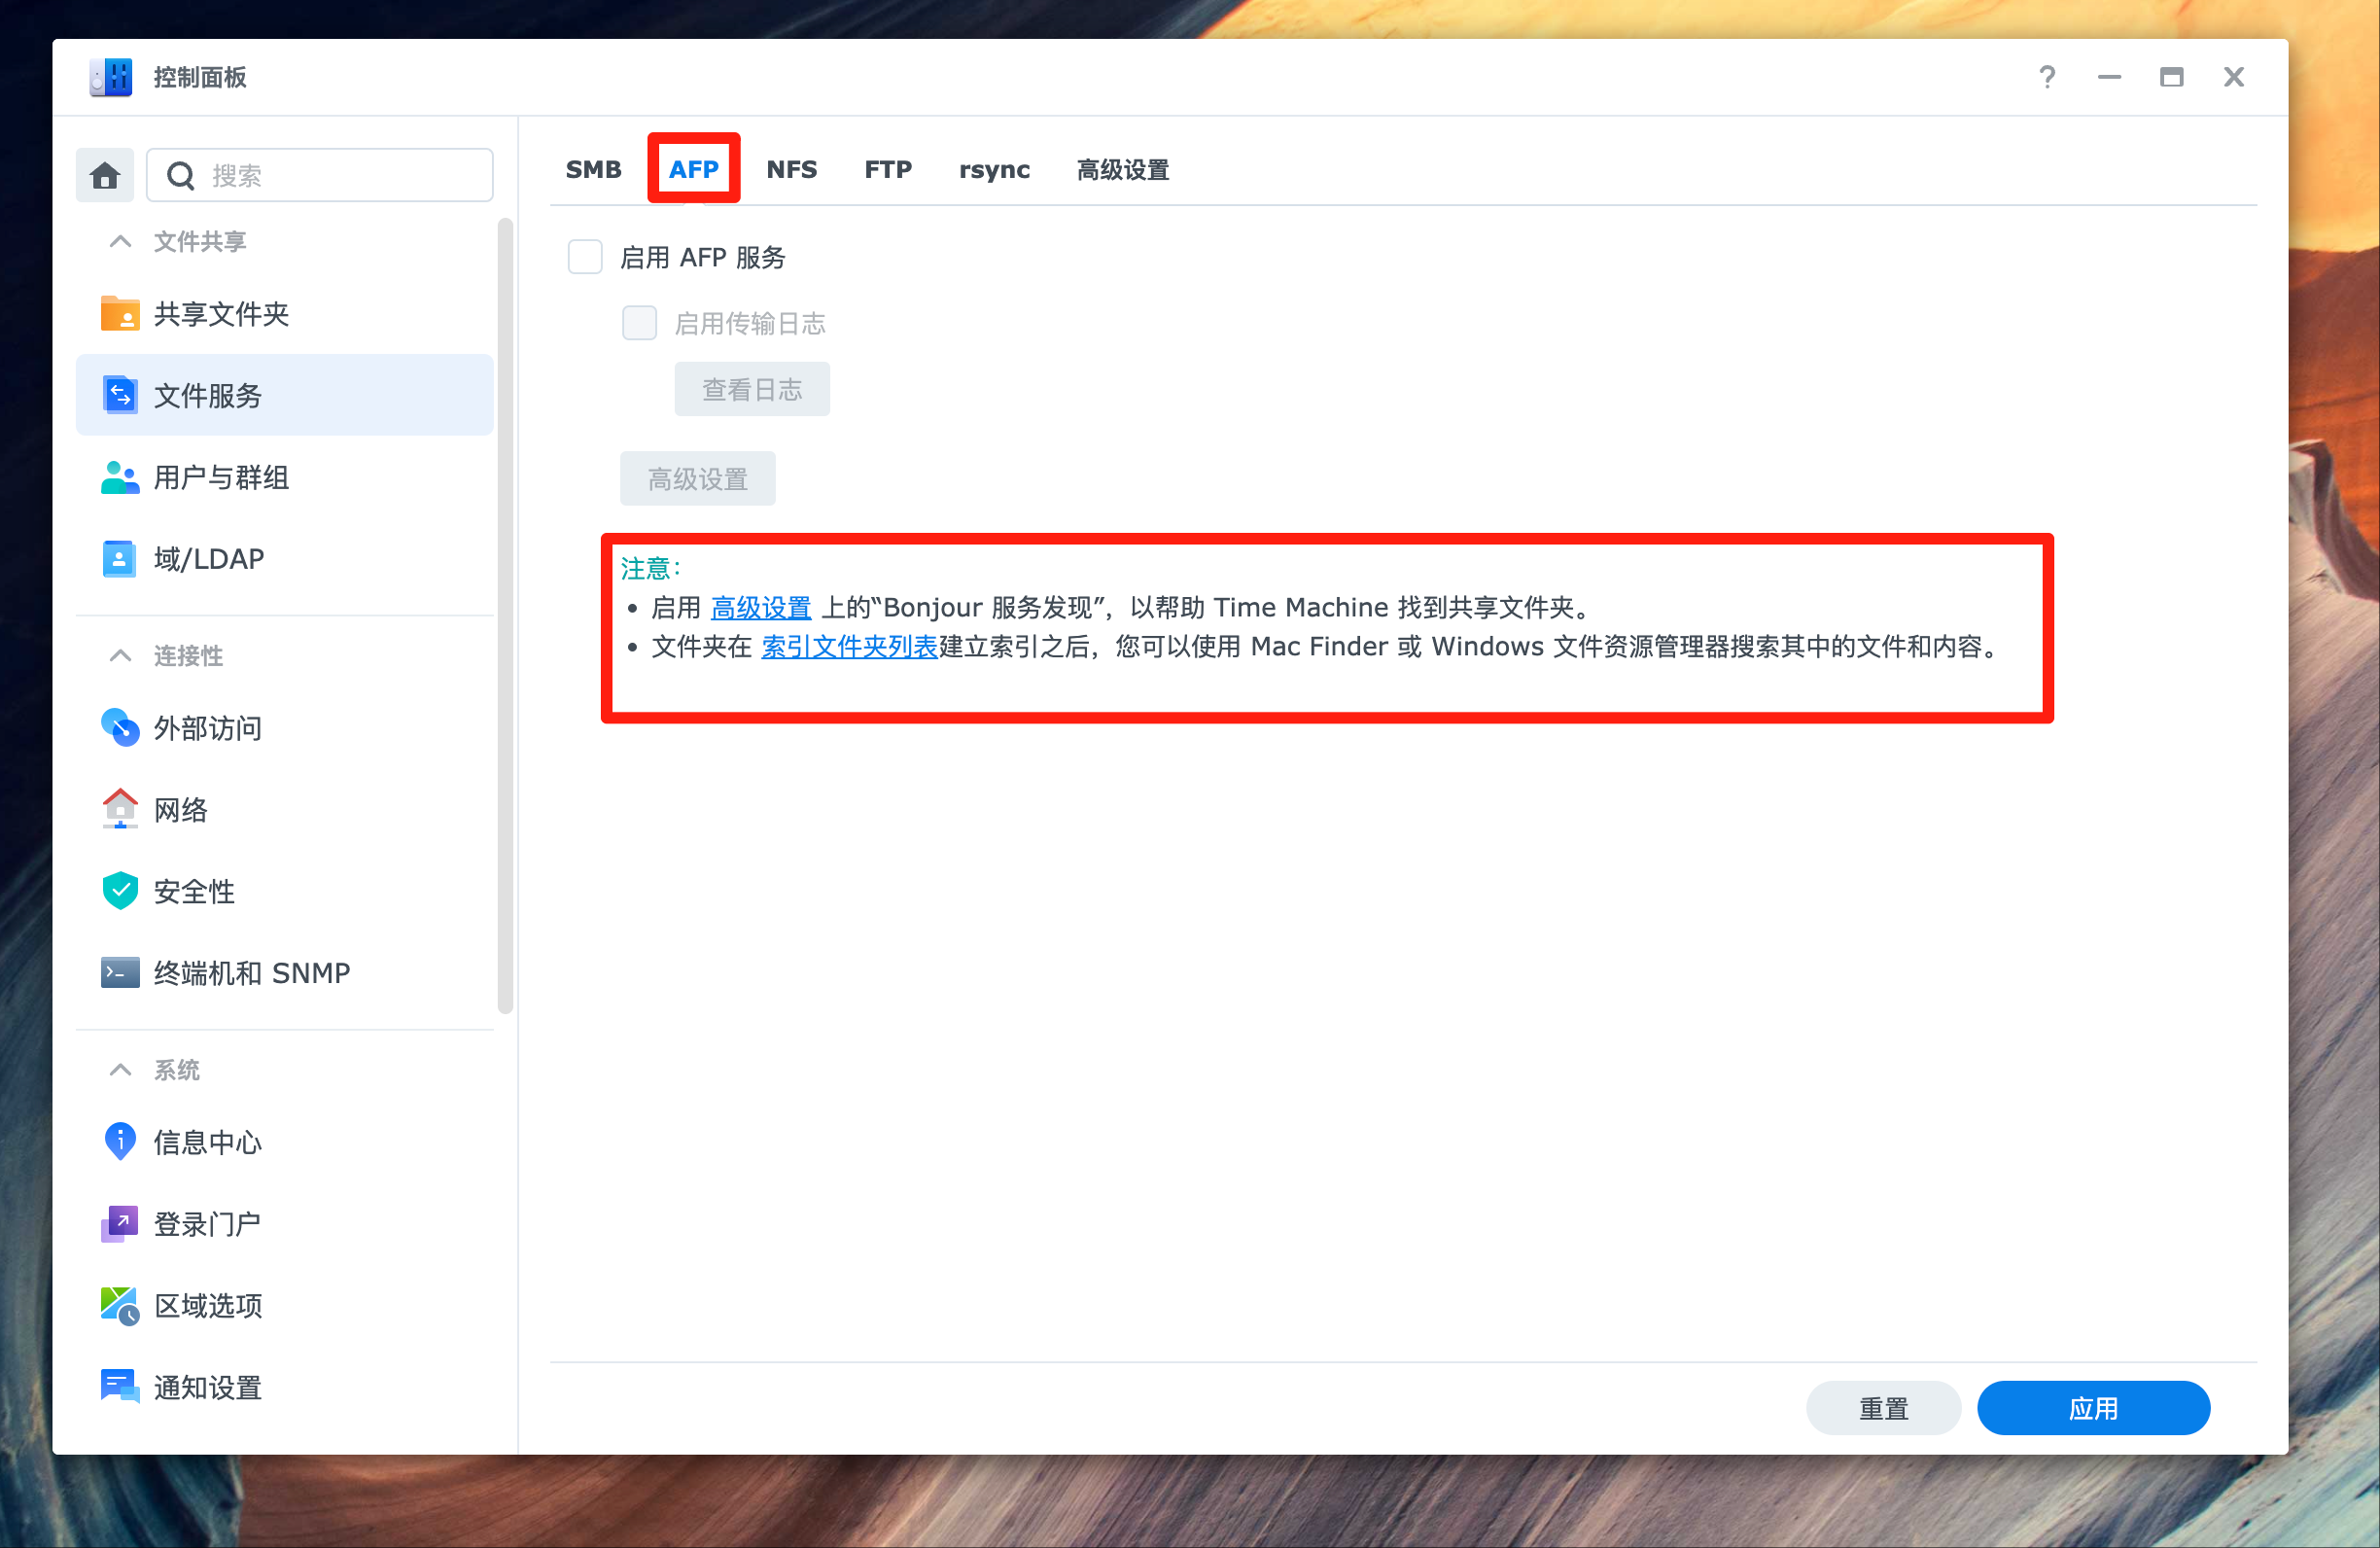This screenshot has width=2380, height=1548.
Task: Click the search magnifier icon
Action: point(181,176)
